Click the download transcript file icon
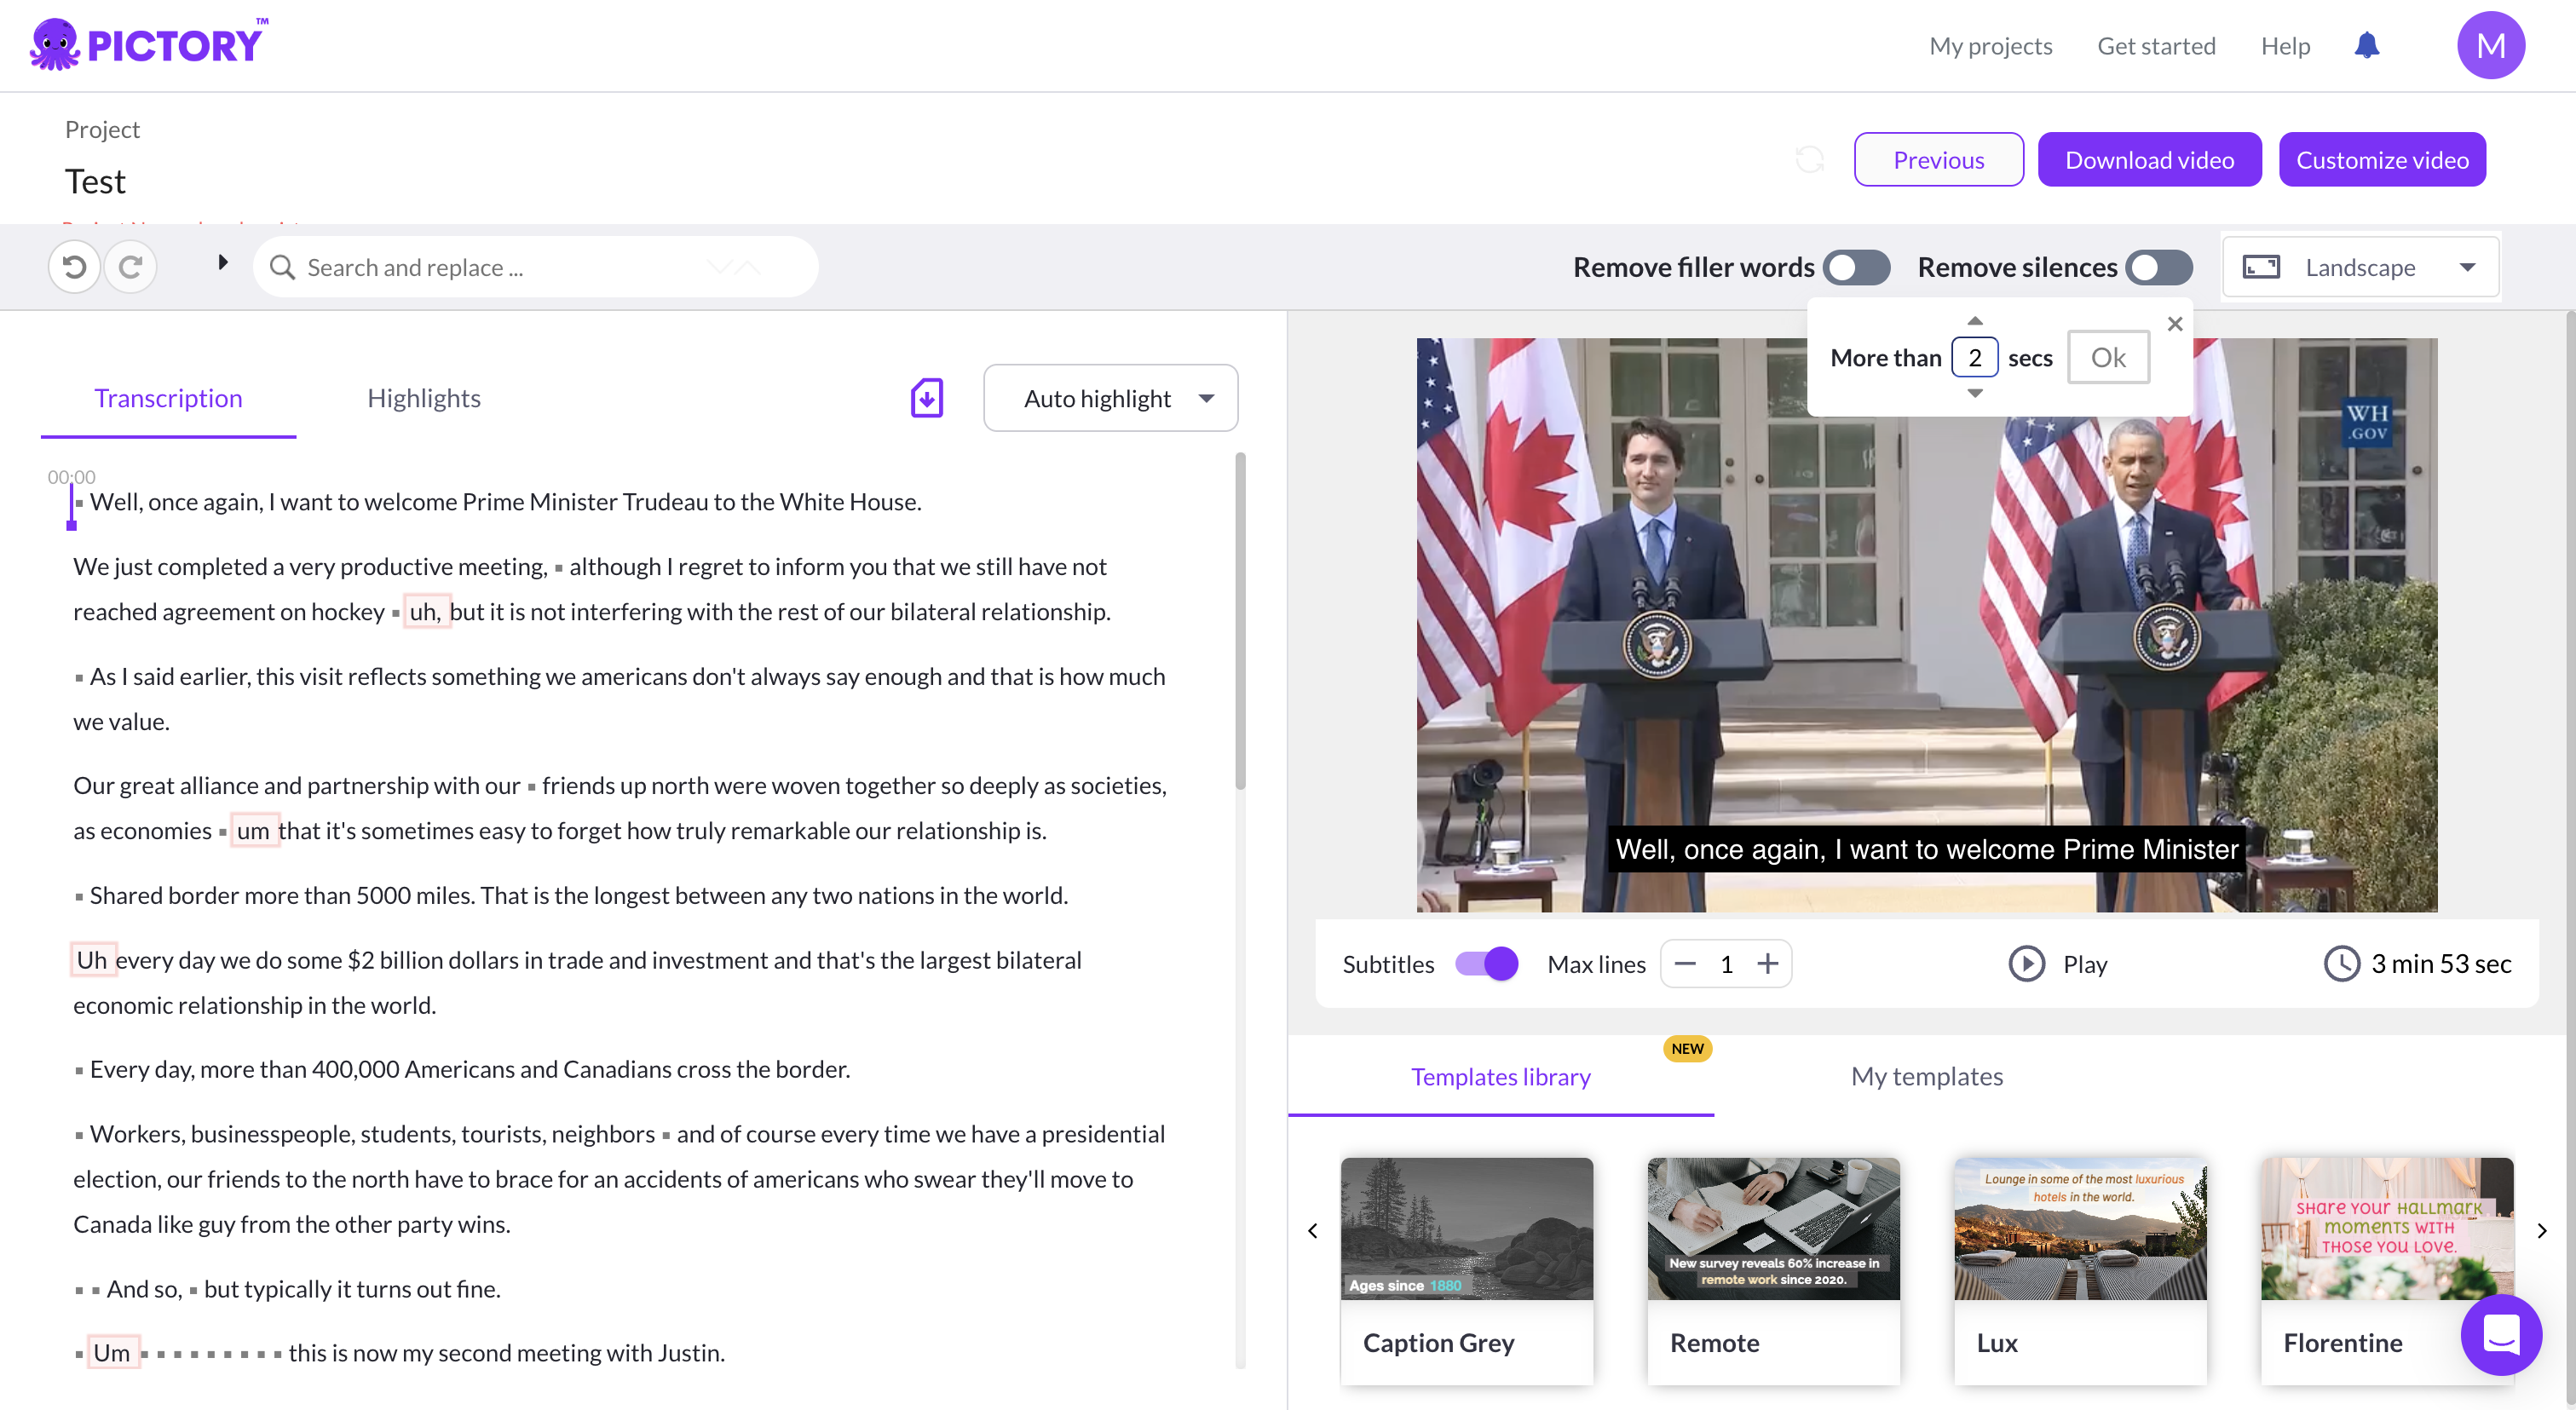2576x1410 pixels. click(926, 398)
